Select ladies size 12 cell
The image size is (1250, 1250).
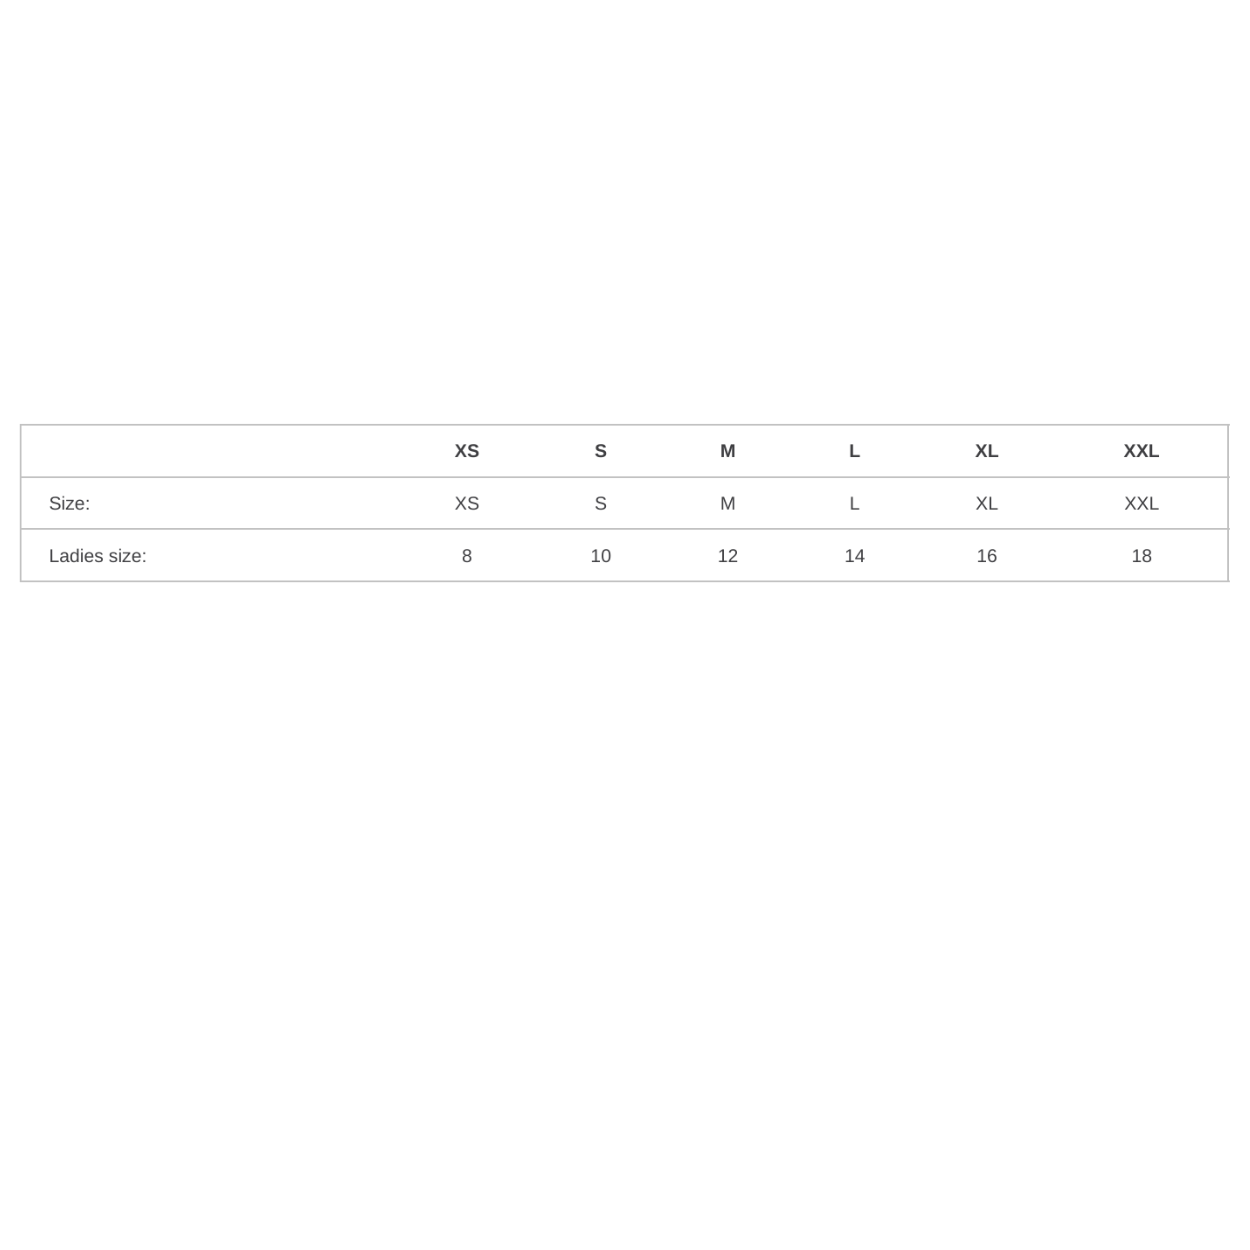pyautogui.click(x=727, y=556)
